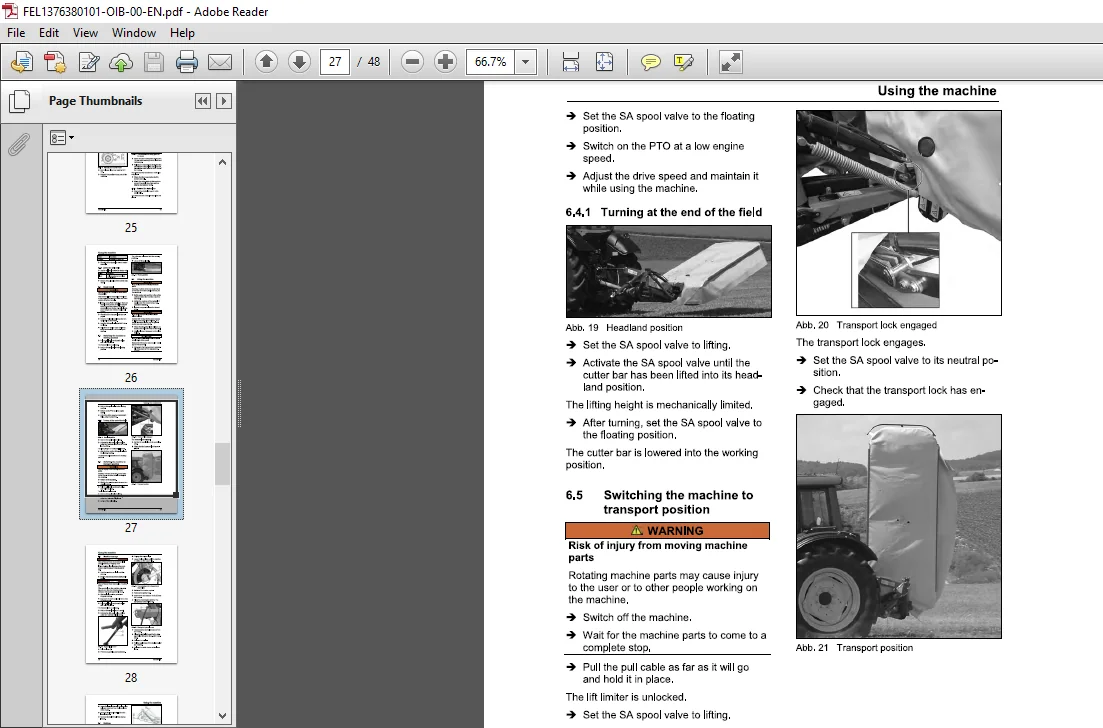Open the Help menu

[x=182, y=33]
